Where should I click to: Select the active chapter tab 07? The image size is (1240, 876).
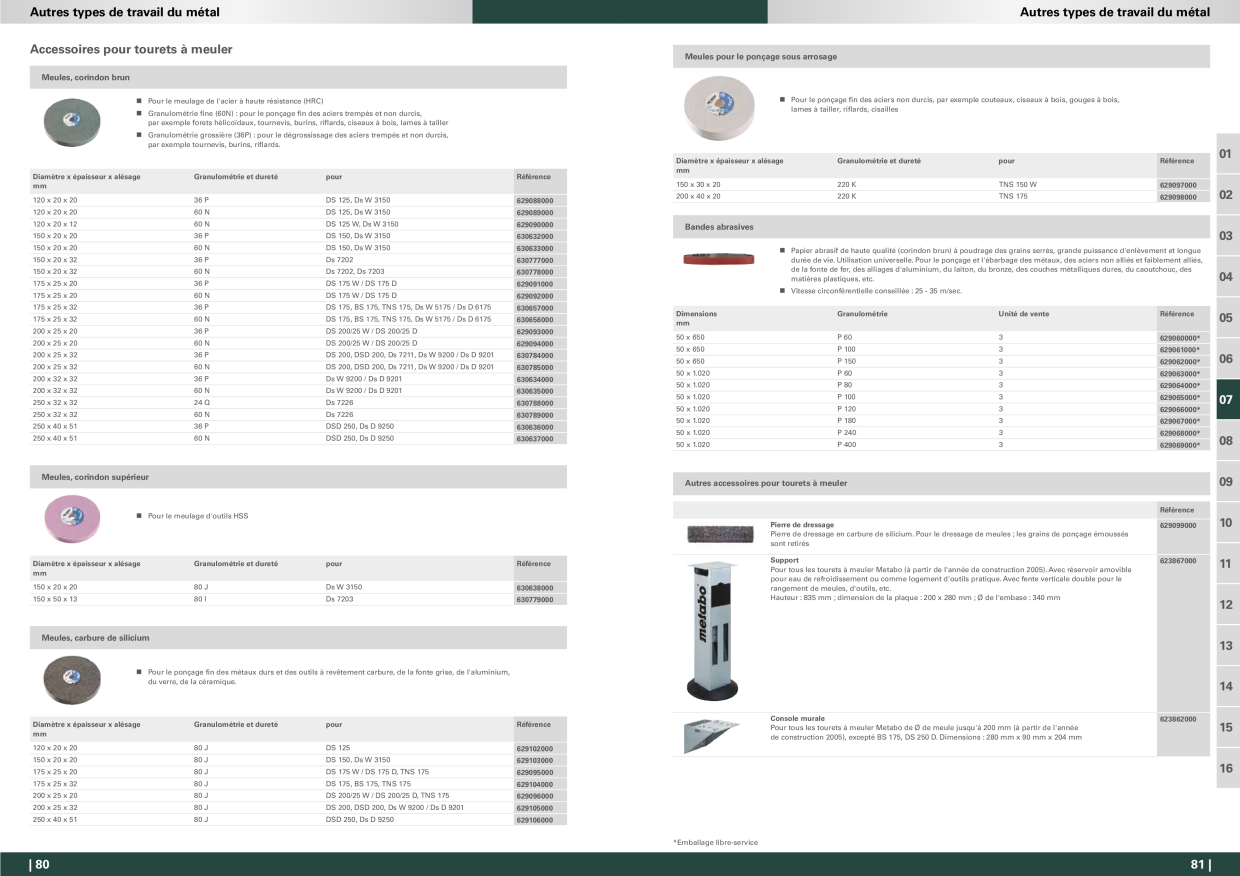(1227, 400)
